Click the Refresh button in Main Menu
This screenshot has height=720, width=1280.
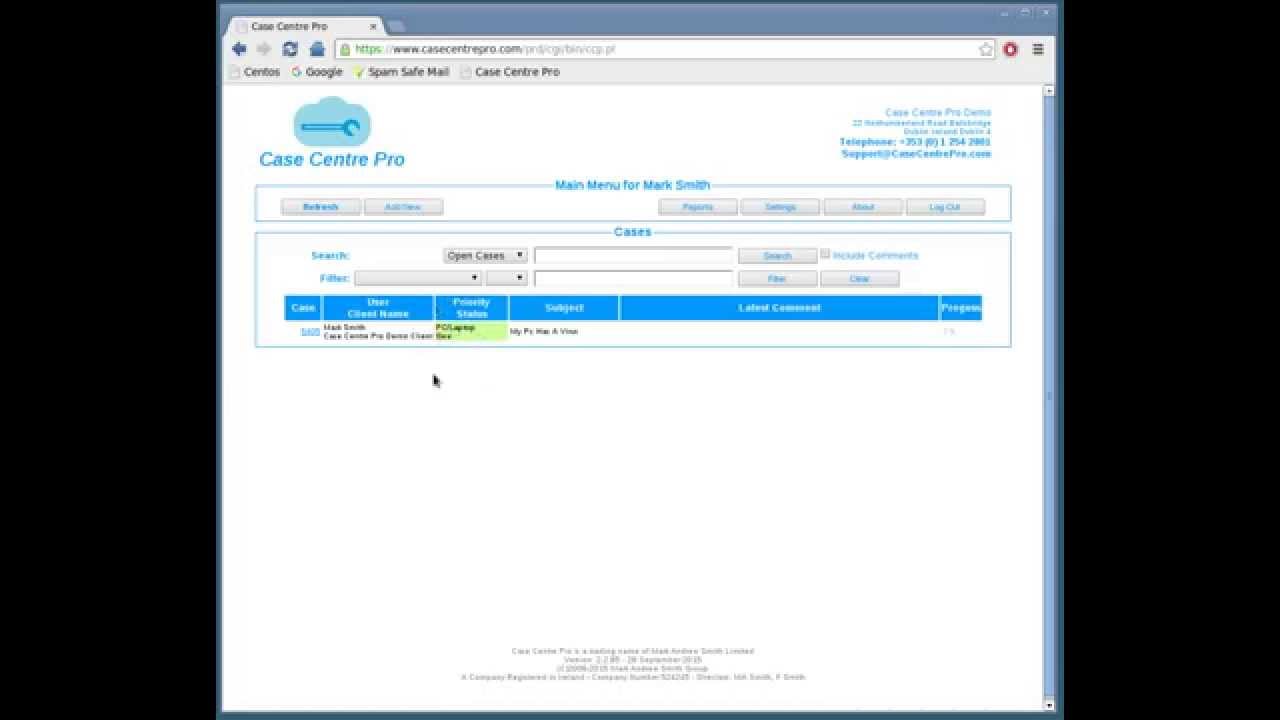pos(320,207)
